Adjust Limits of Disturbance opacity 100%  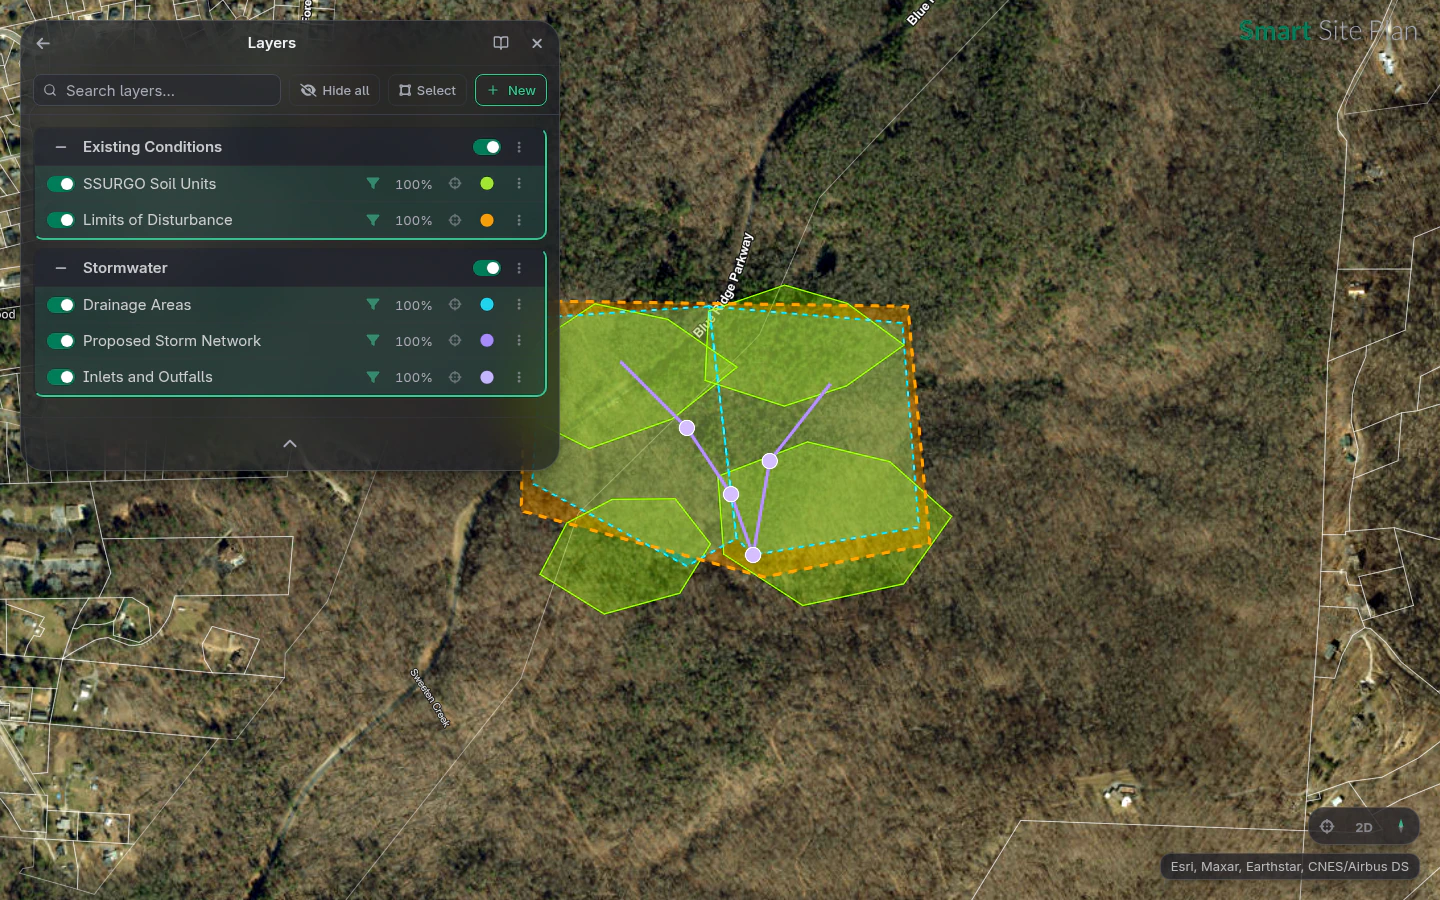click(414, 220)
